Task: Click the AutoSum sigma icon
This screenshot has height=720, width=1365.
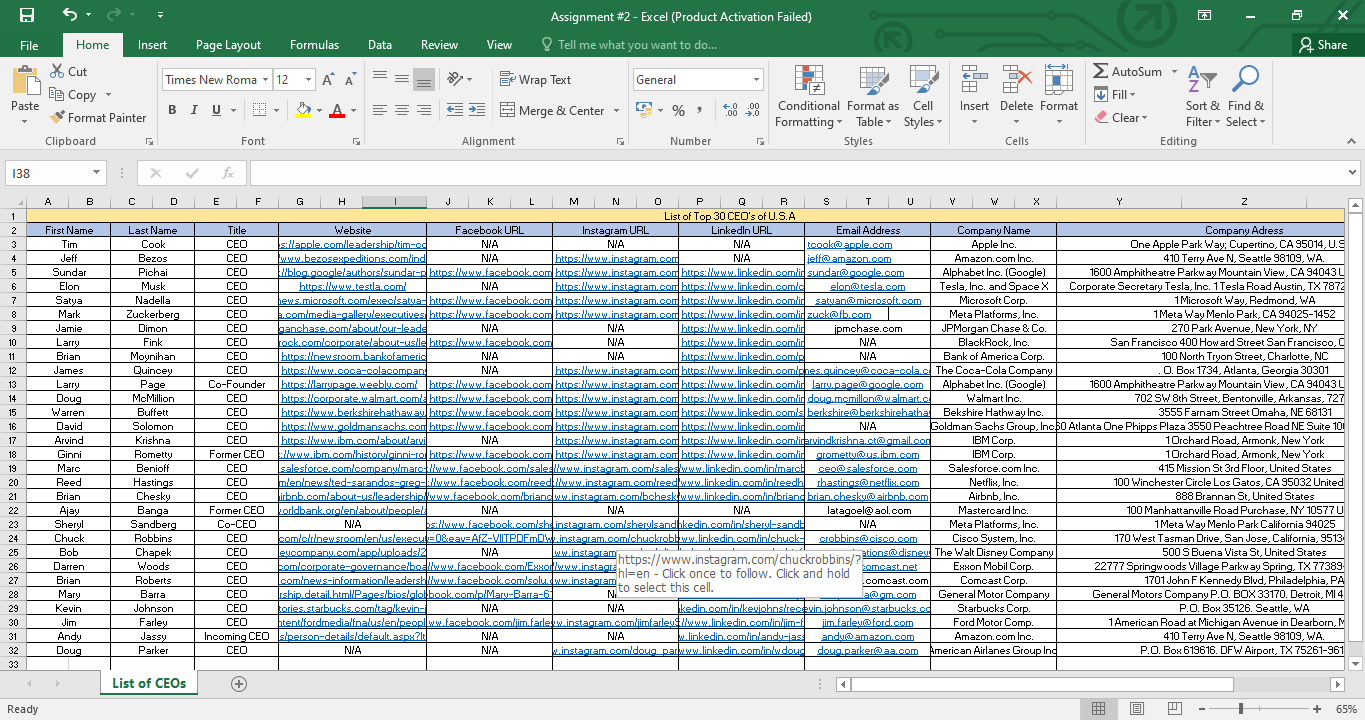Action: tap(1101, 72)
